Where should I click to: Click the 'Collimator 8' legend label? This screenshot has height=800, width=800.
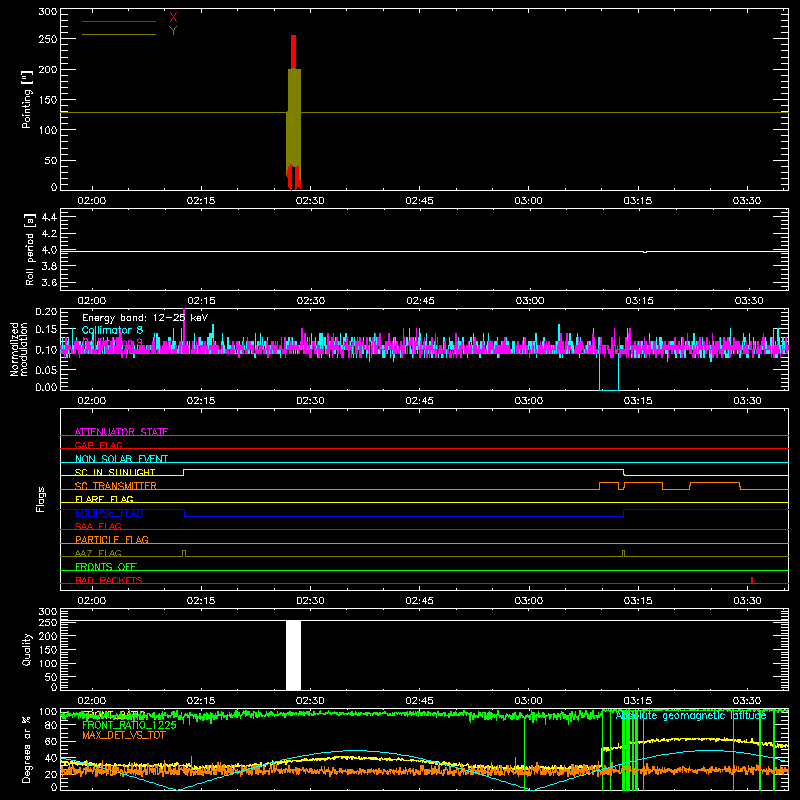point(112,330)
